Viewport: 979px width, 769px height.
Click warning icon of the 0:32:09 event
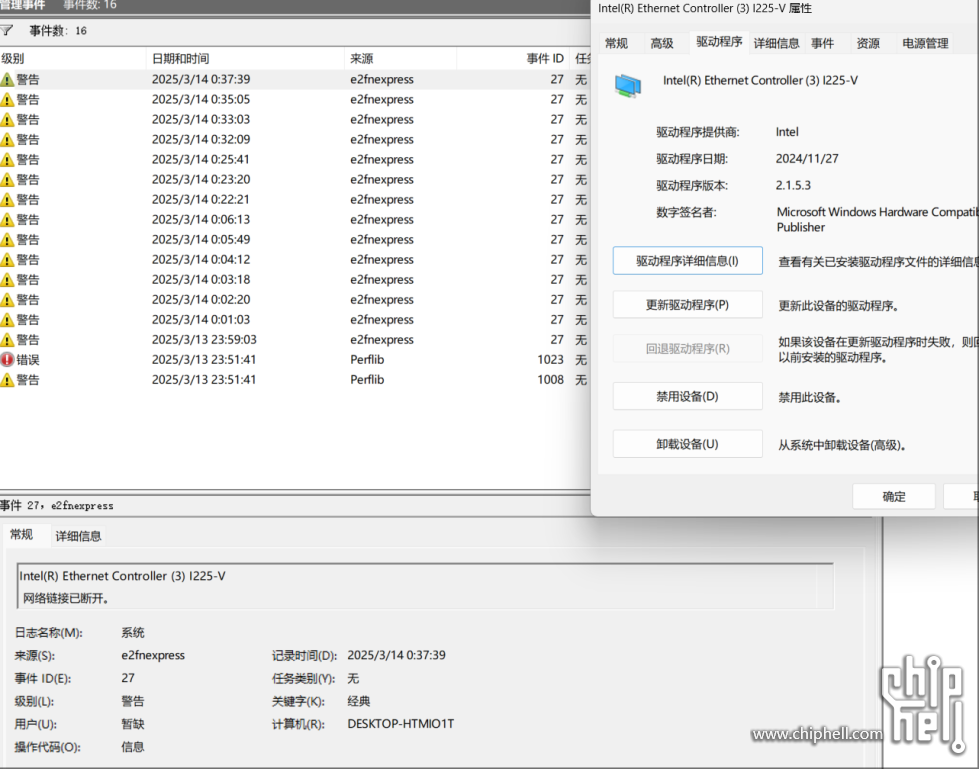[x=7, y=139]
